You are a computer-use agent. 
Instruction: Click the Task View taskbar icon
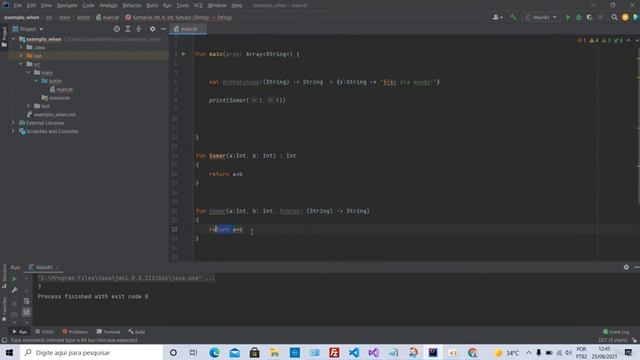pyautogui.click(x=193, y=352)
